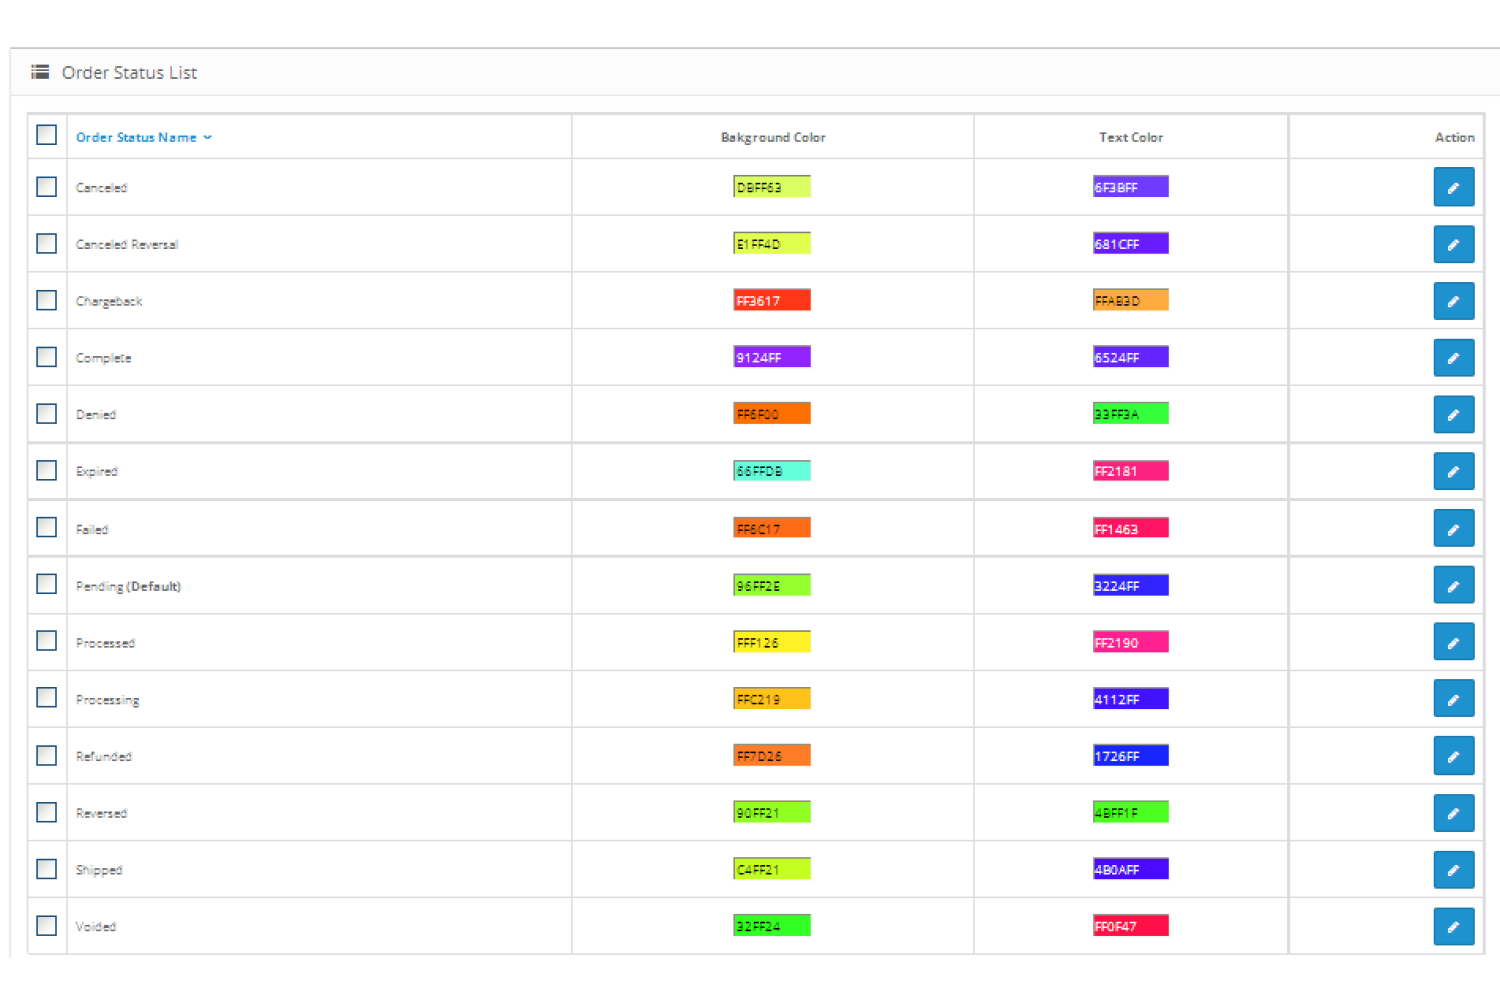Open the edit pencil for Chargeback

pos(1453,300)
